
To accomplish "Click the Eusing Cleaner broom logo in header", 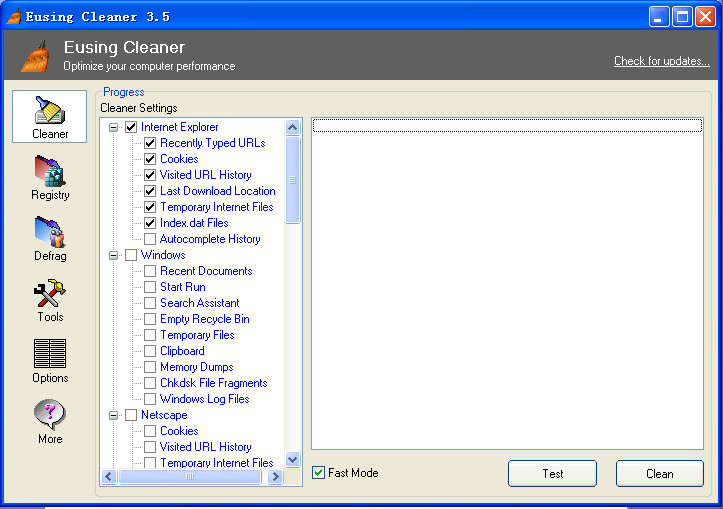I will 36,57.
